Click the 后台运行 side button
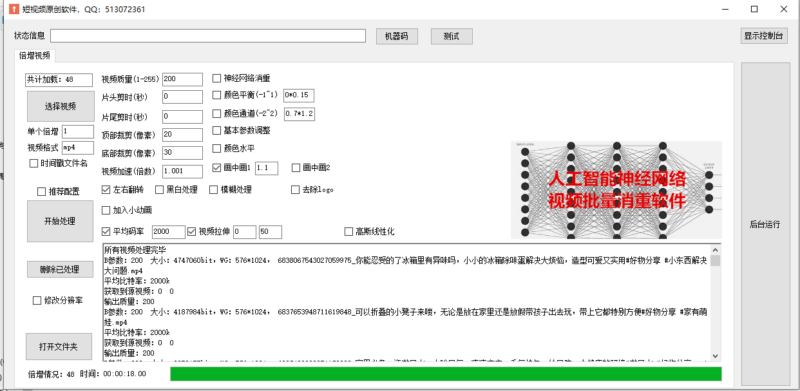The image size is (800, 391). 764,224
